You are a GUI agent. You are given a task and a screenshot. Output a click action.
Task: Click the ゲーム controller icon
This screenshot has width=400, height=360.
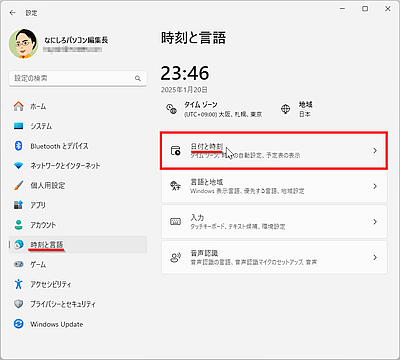pyautogui.click(x=19, y=264)
